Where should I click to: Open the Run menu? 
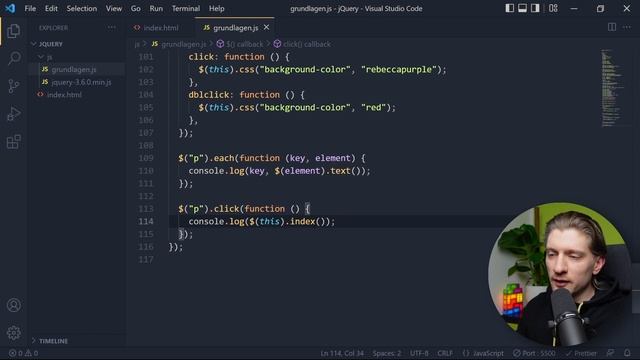(156, 8)
